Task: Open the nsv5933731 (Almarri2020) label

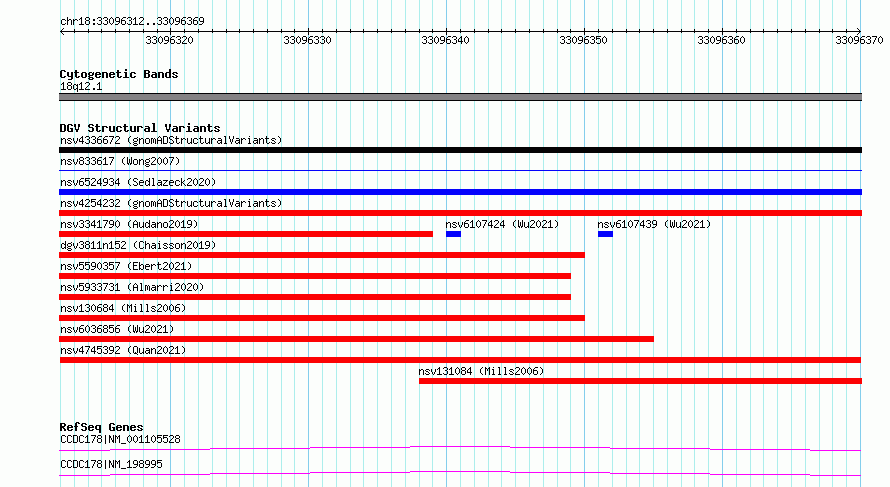Action: (x=132, y=287)
